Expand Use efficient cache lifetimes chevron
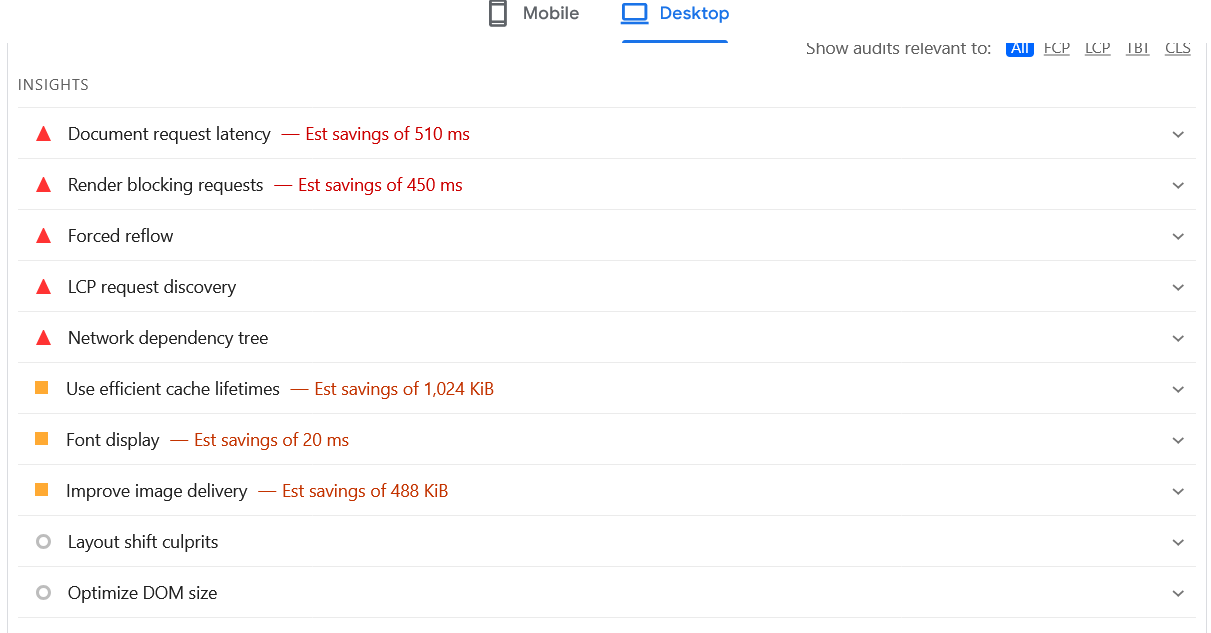Viewport: 1211px width, 633px height. [x=1178, y=389]
